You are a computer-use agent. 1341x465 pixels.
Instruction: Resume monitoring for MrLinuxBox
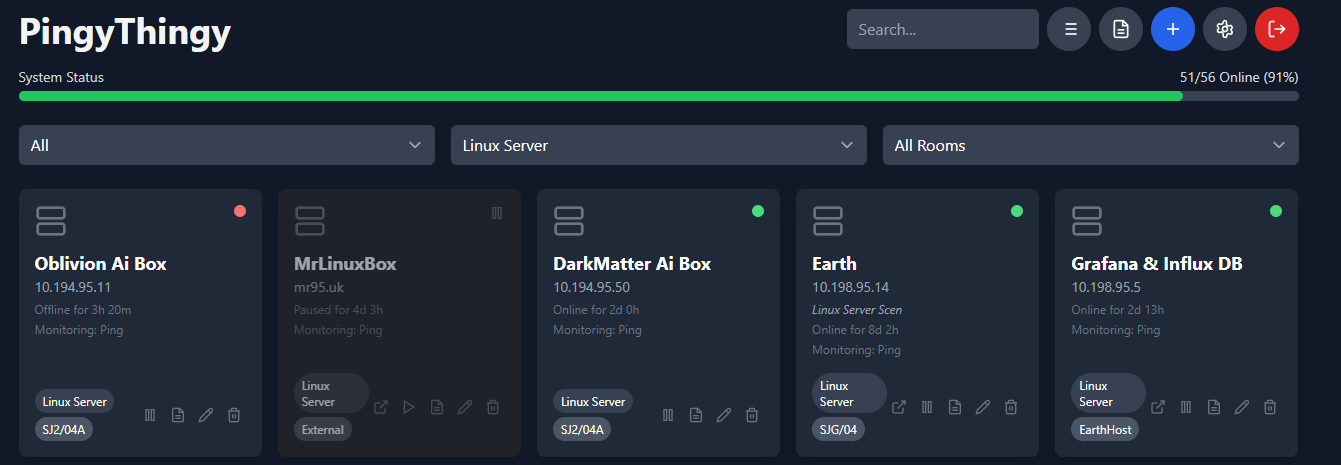409,407
